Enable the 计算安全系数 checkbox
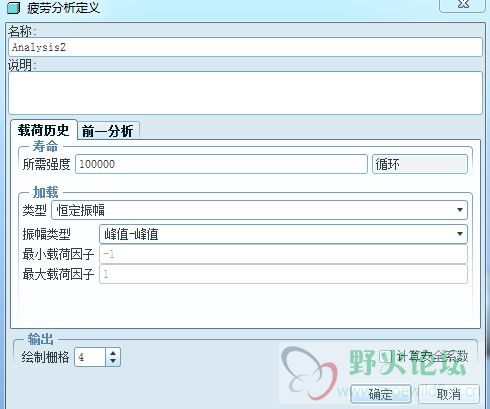 pyautogui.click(x=384, y=357)
